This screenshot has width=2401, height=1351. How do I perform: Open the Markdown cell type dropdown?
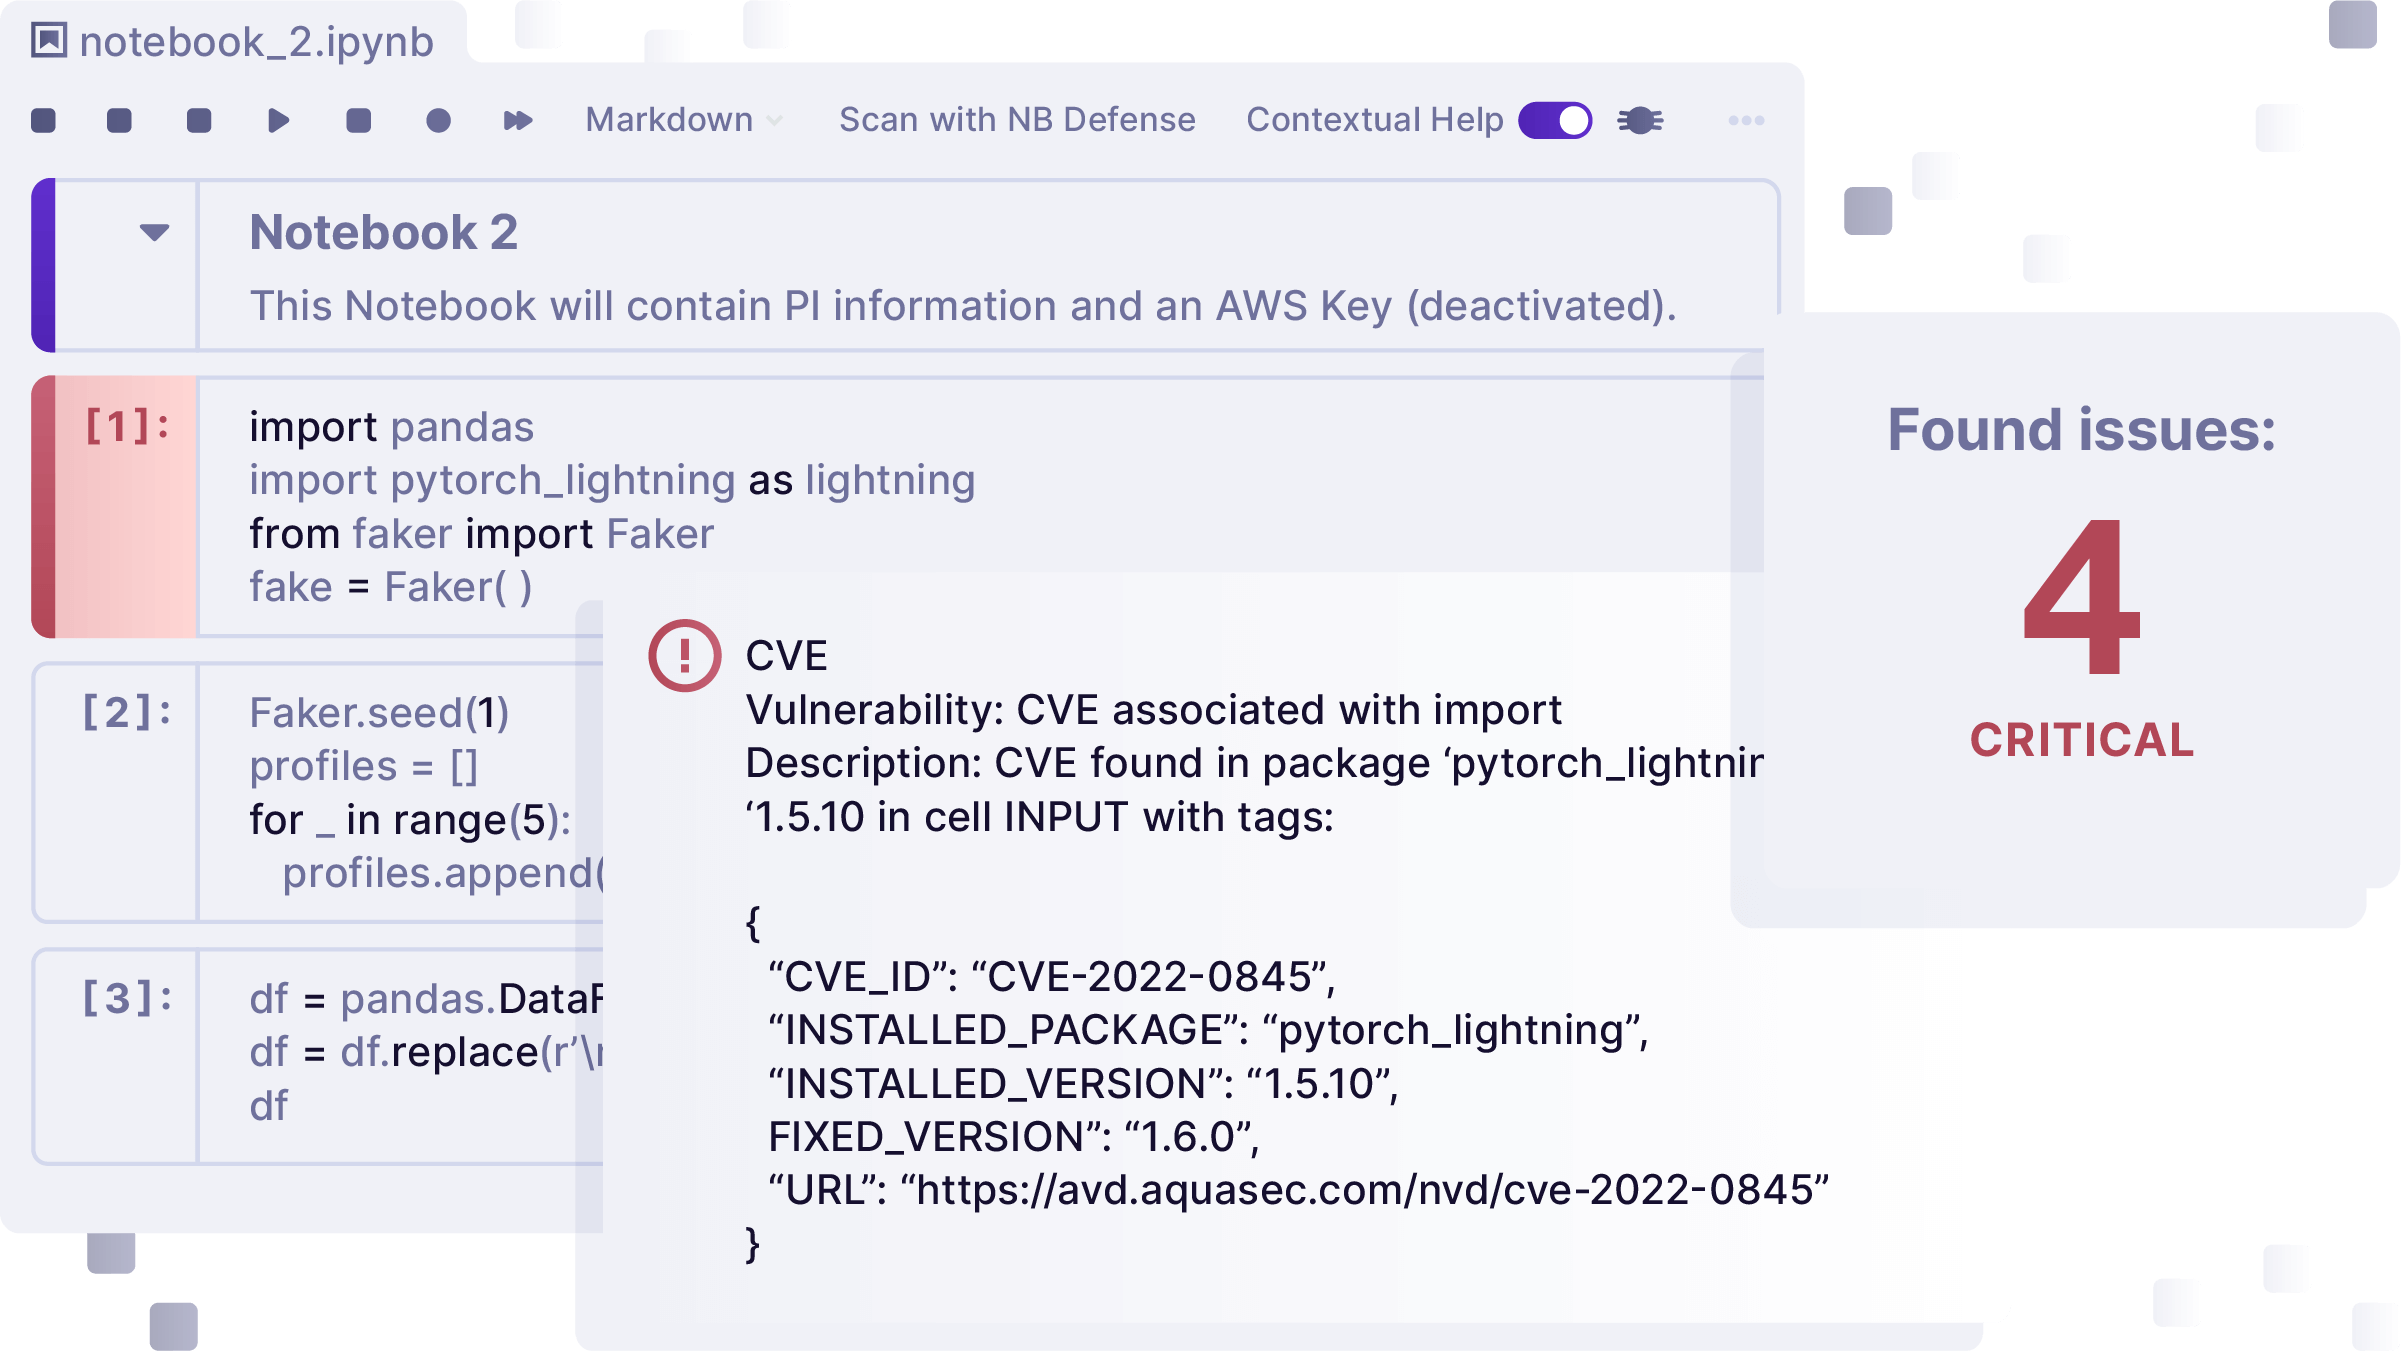pos(684,120)
